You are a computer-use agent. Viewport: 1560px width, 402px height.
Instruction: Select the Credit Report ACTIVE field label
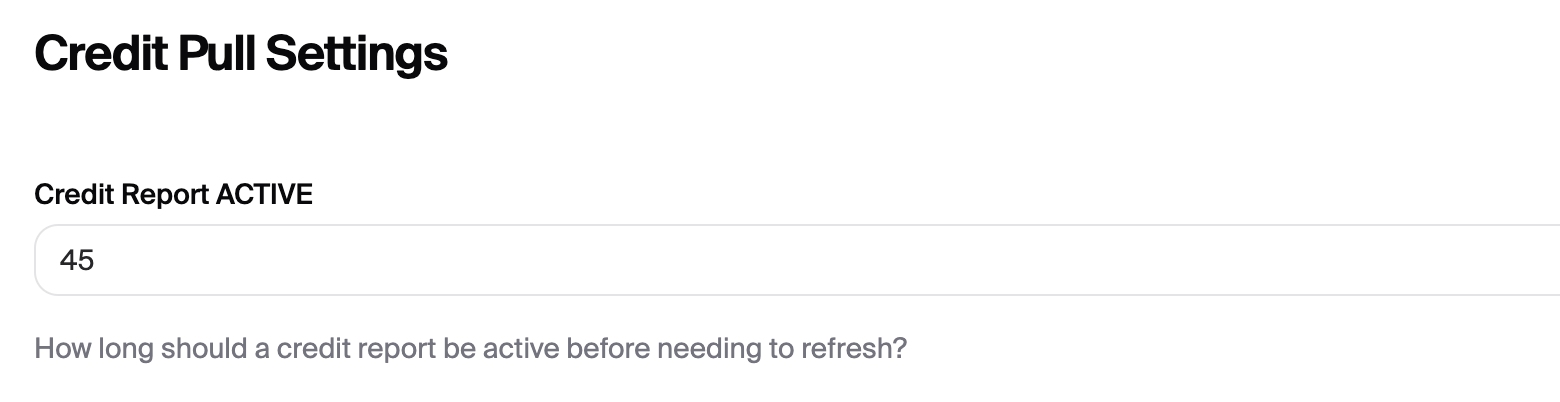(x=173, y=195)
